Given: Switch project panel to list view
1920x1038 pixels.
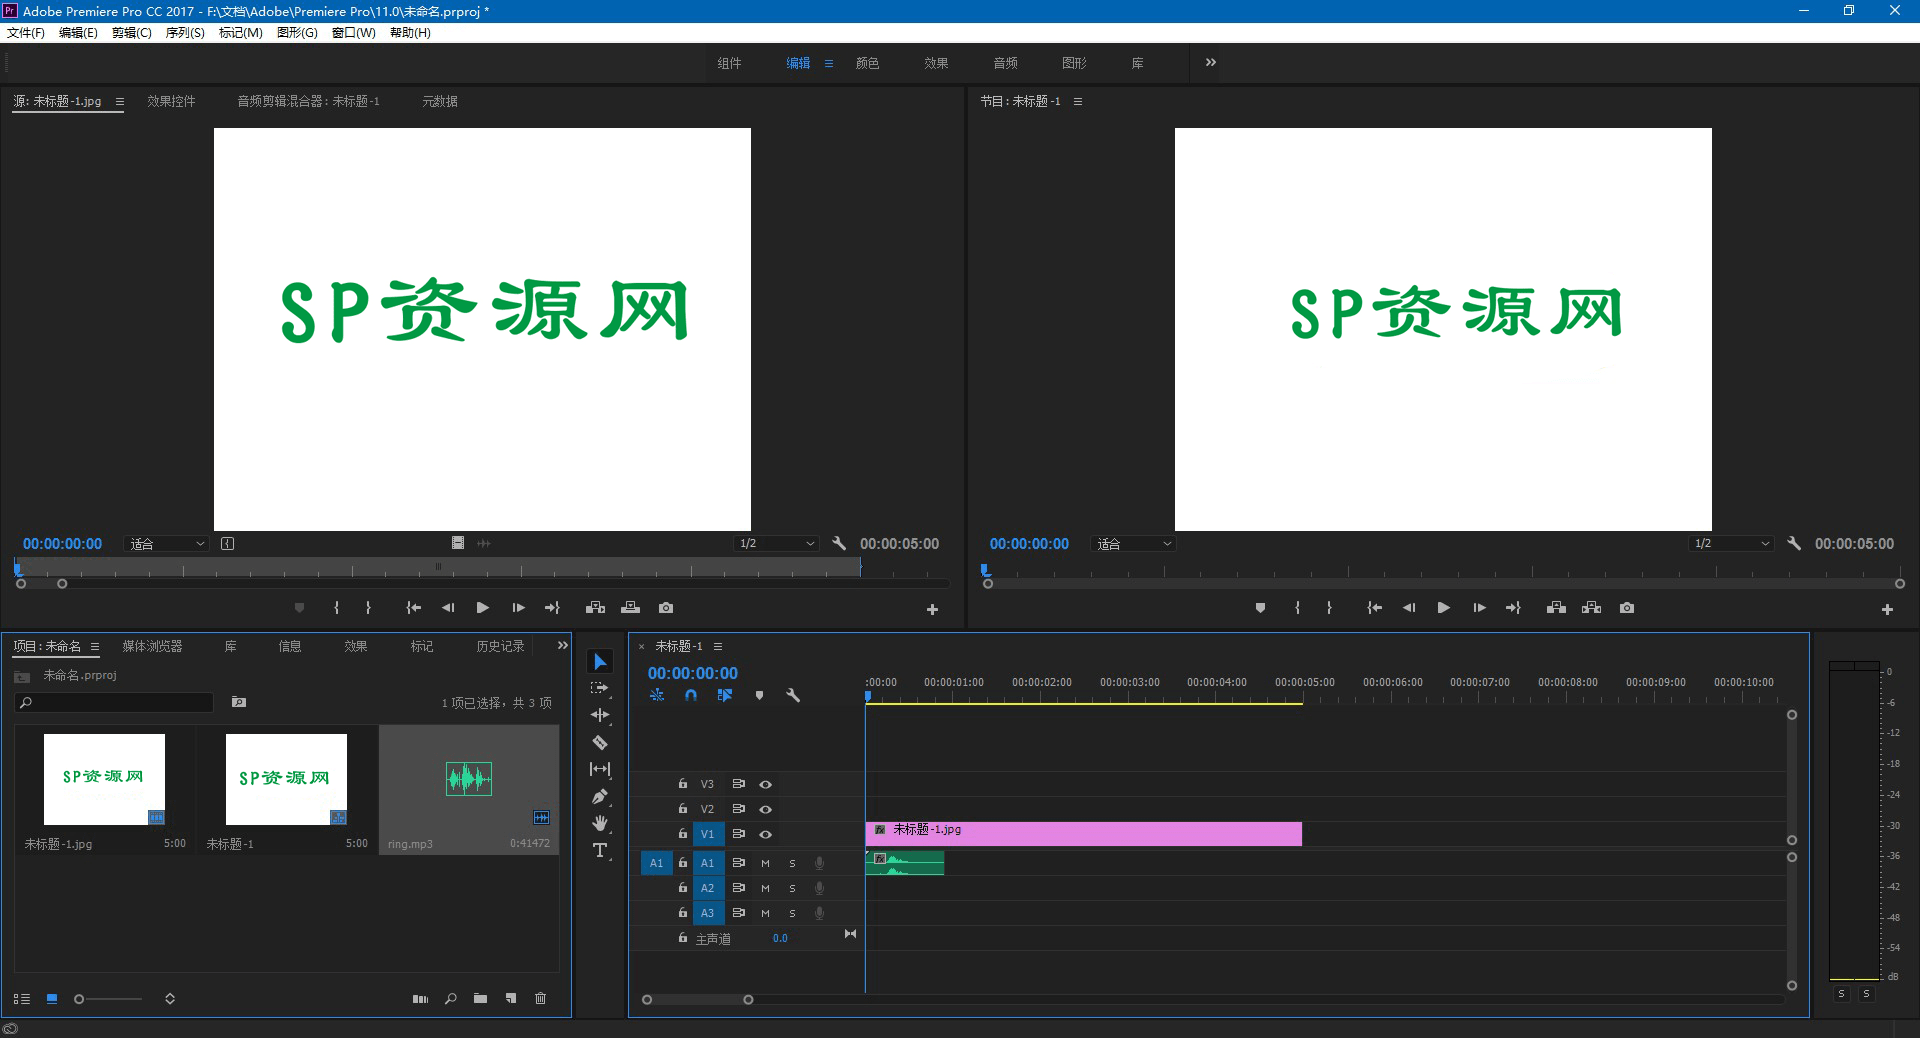Looking at the screenshot, I should (x=22, y=998).
